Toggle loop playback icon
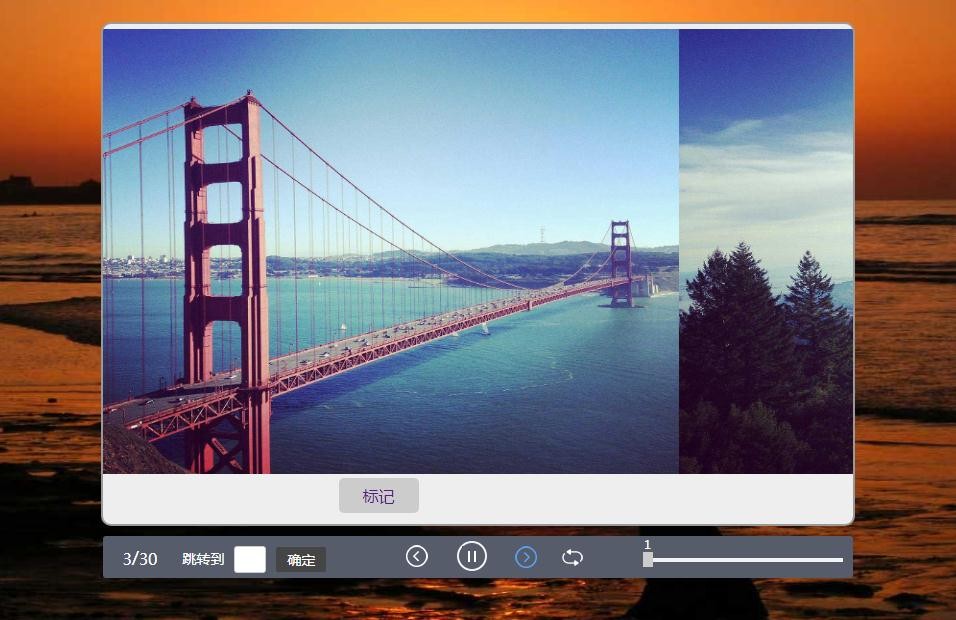956x620 pixels. pyautogui.click(x=572, y=557)
